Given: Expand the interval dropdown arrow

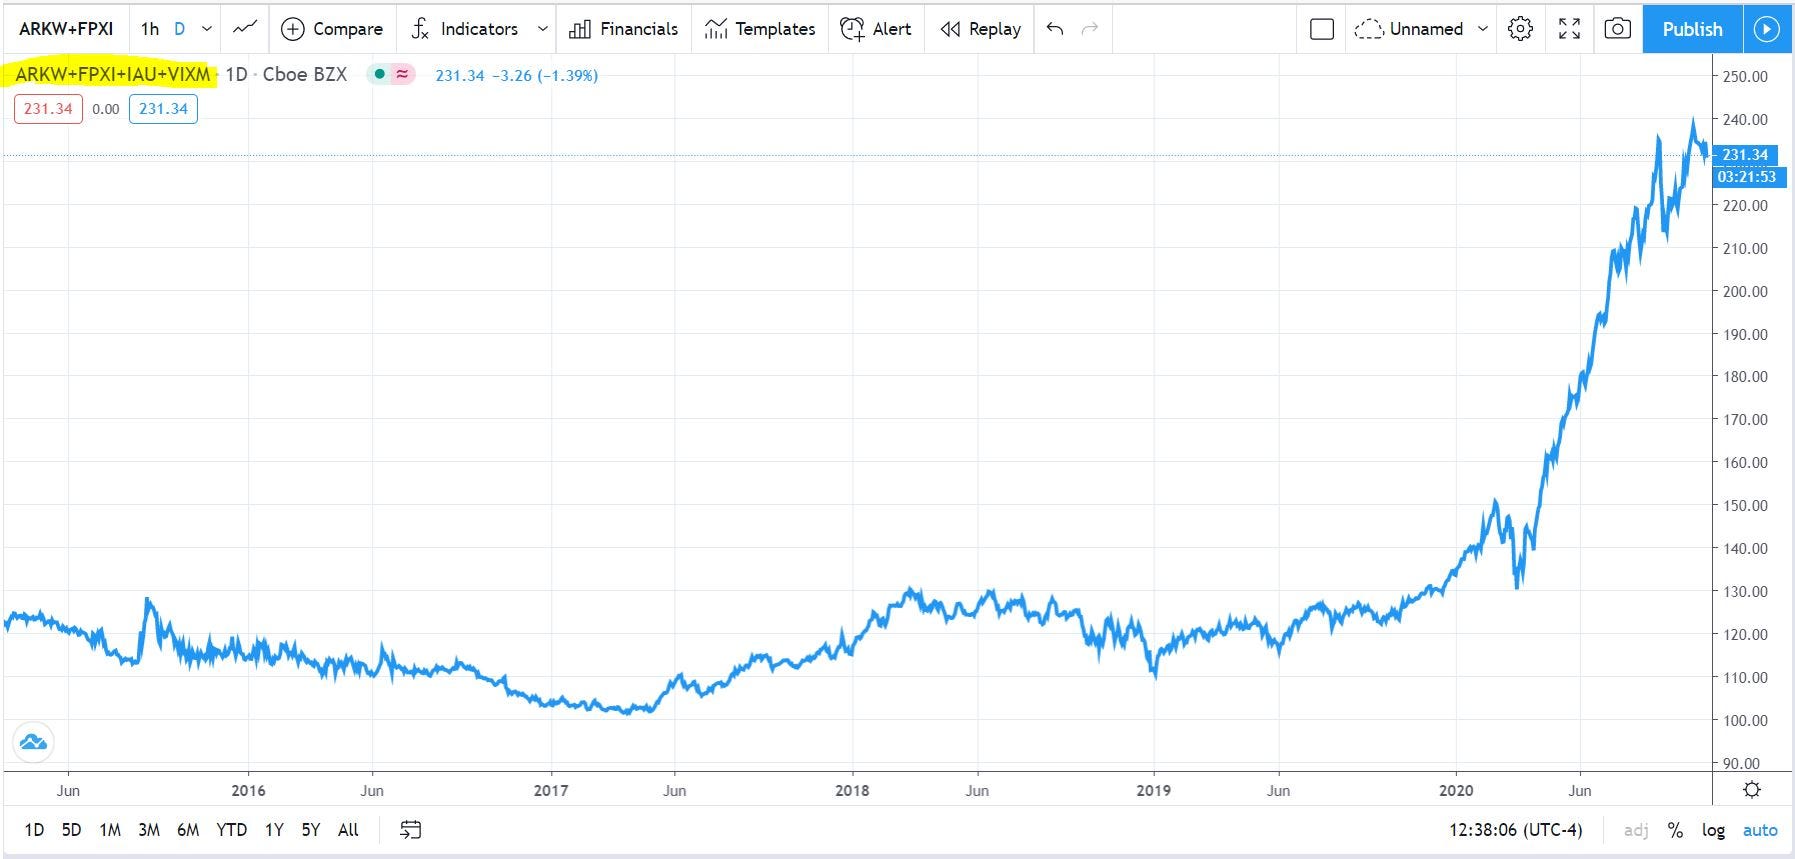Looking at the screenshot, I should [x=207, y=29].
